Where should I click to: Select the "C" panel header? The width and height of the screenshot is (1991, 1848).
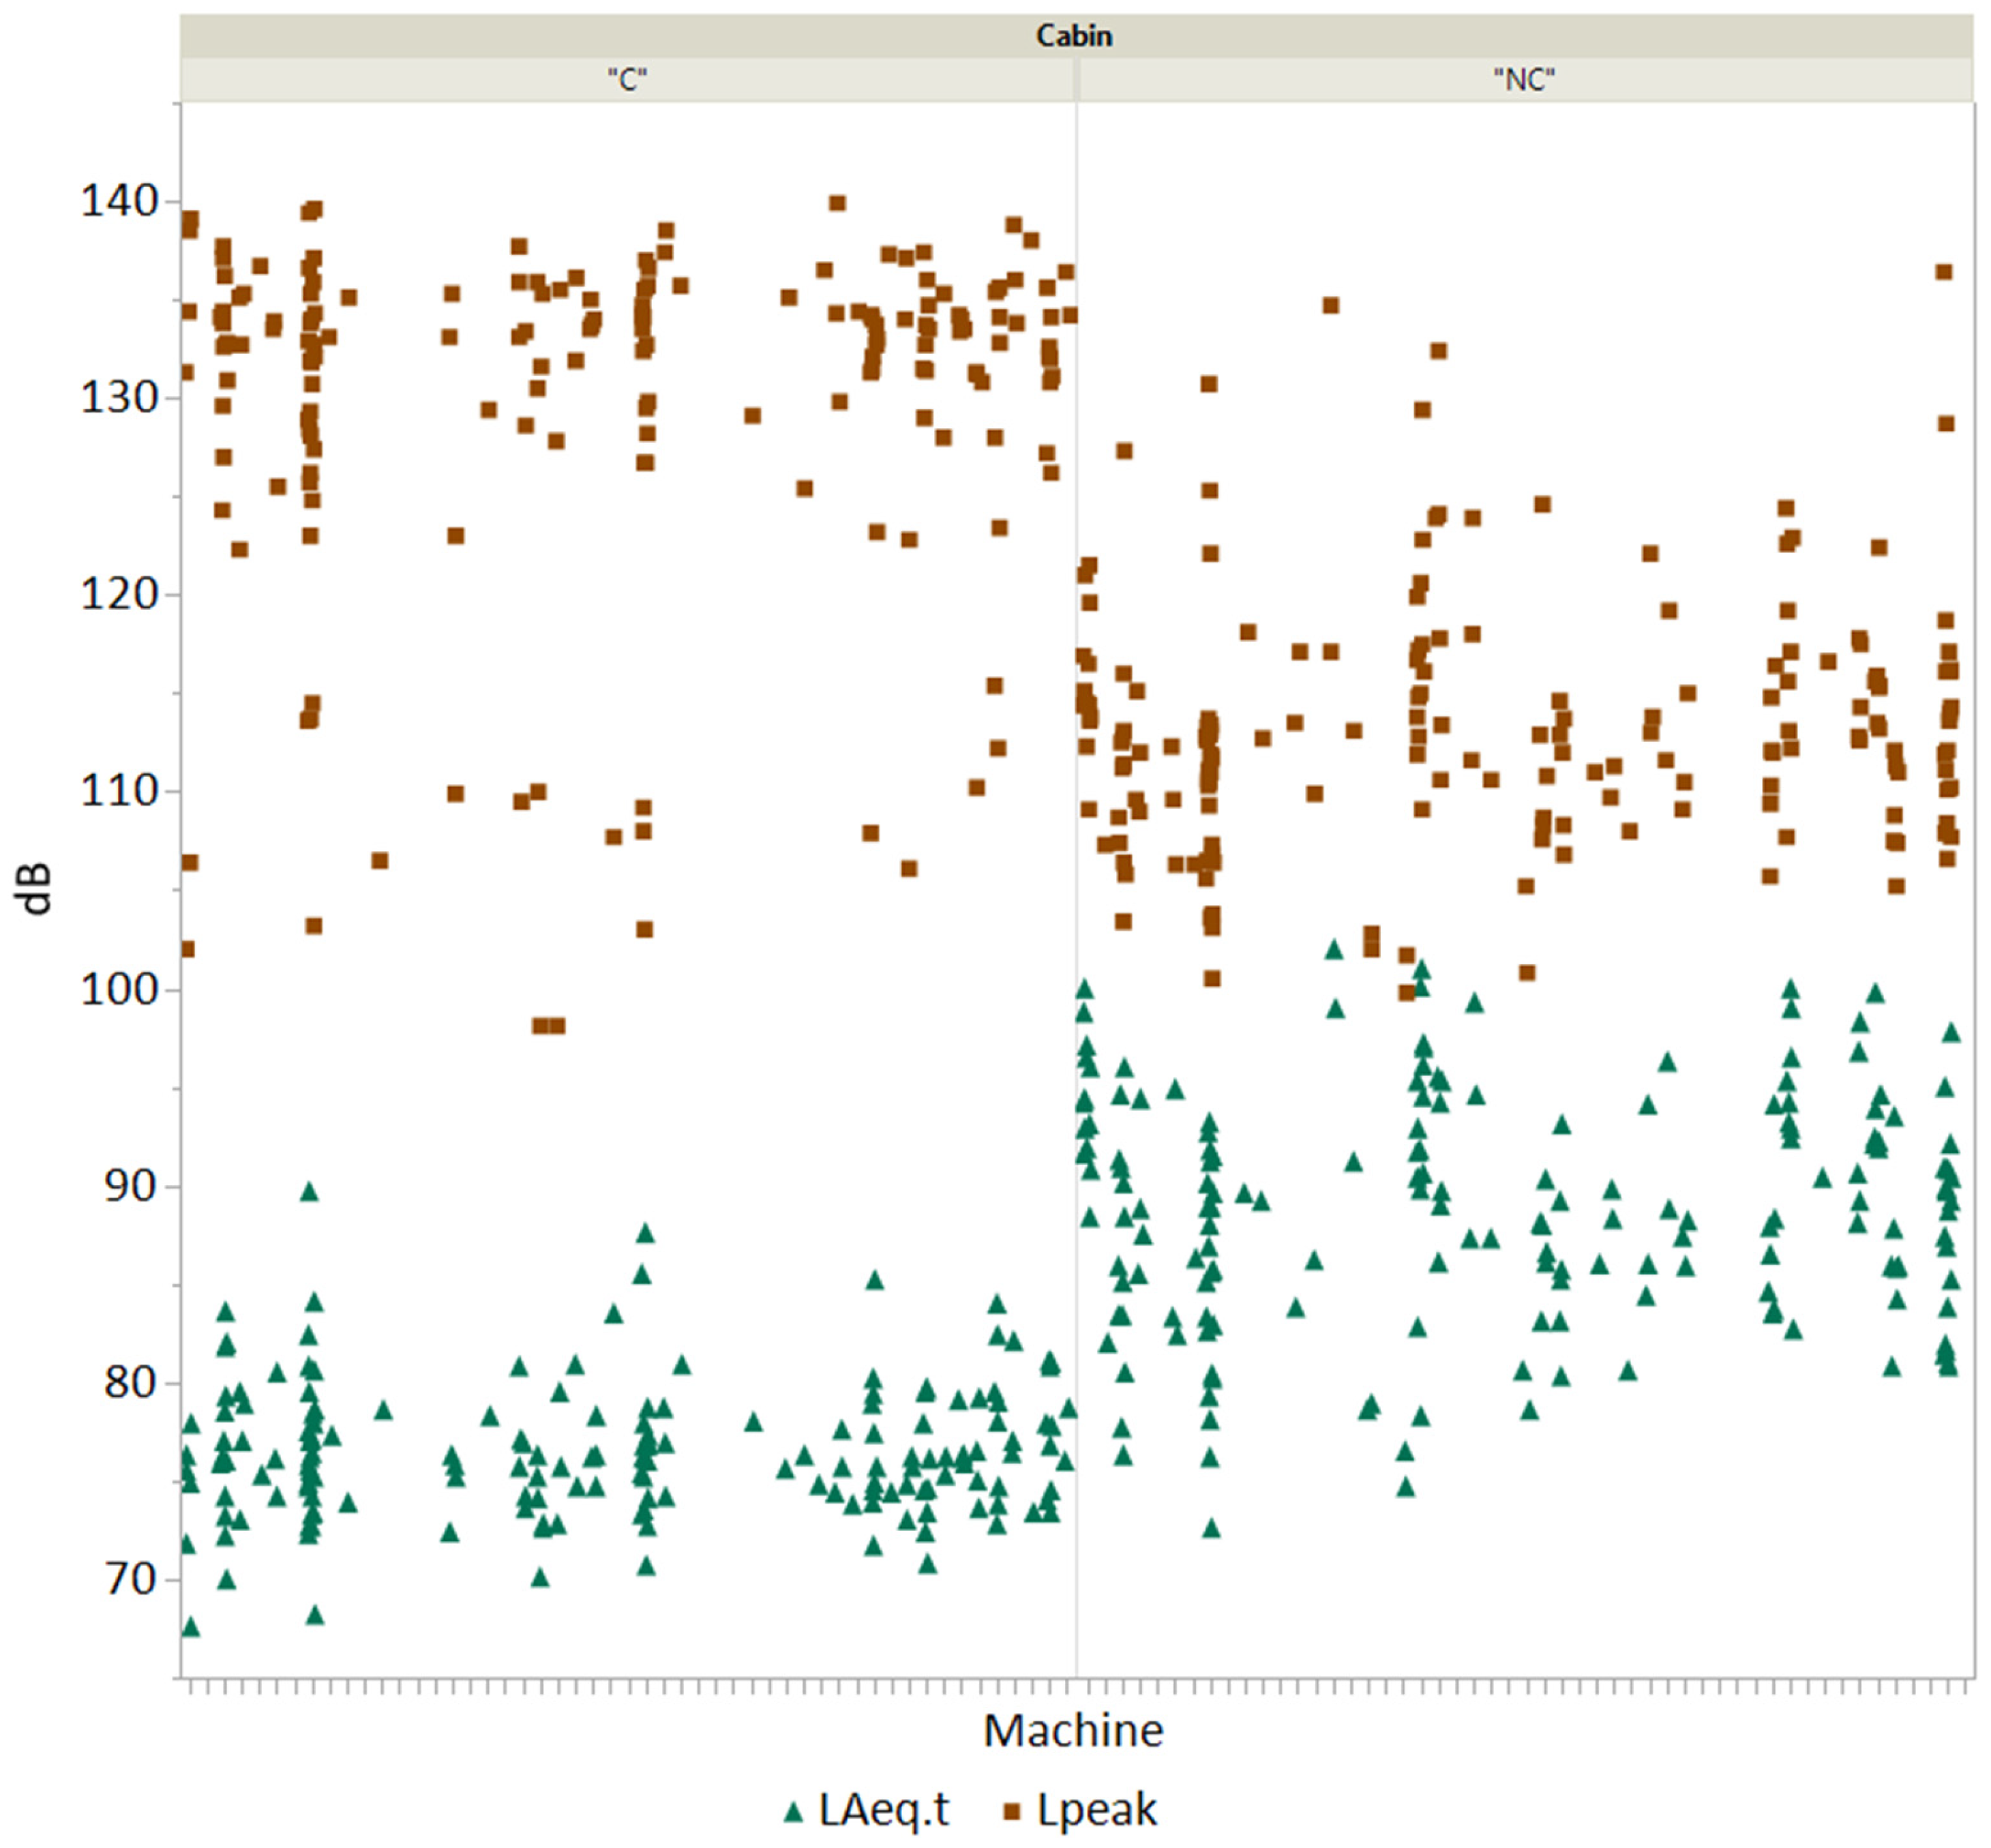(627, 80)
